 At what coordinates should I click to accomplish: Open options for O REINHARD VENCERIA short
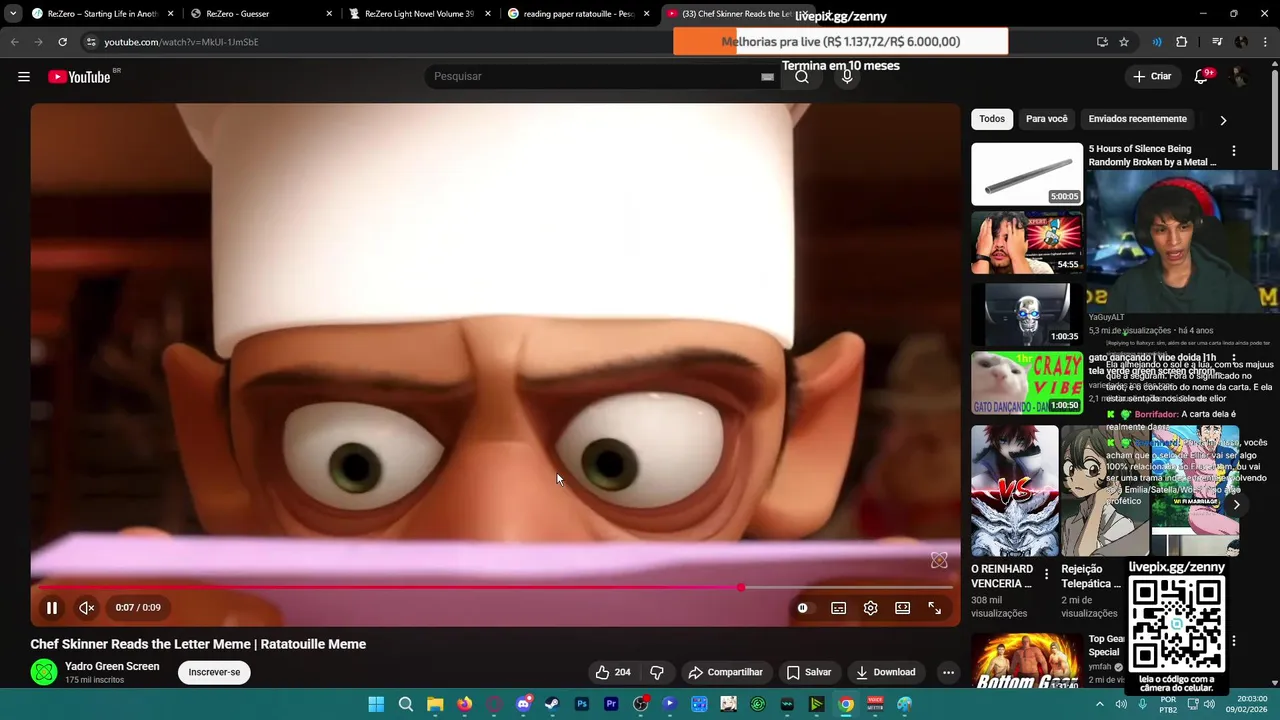[x=1047, y=574]
